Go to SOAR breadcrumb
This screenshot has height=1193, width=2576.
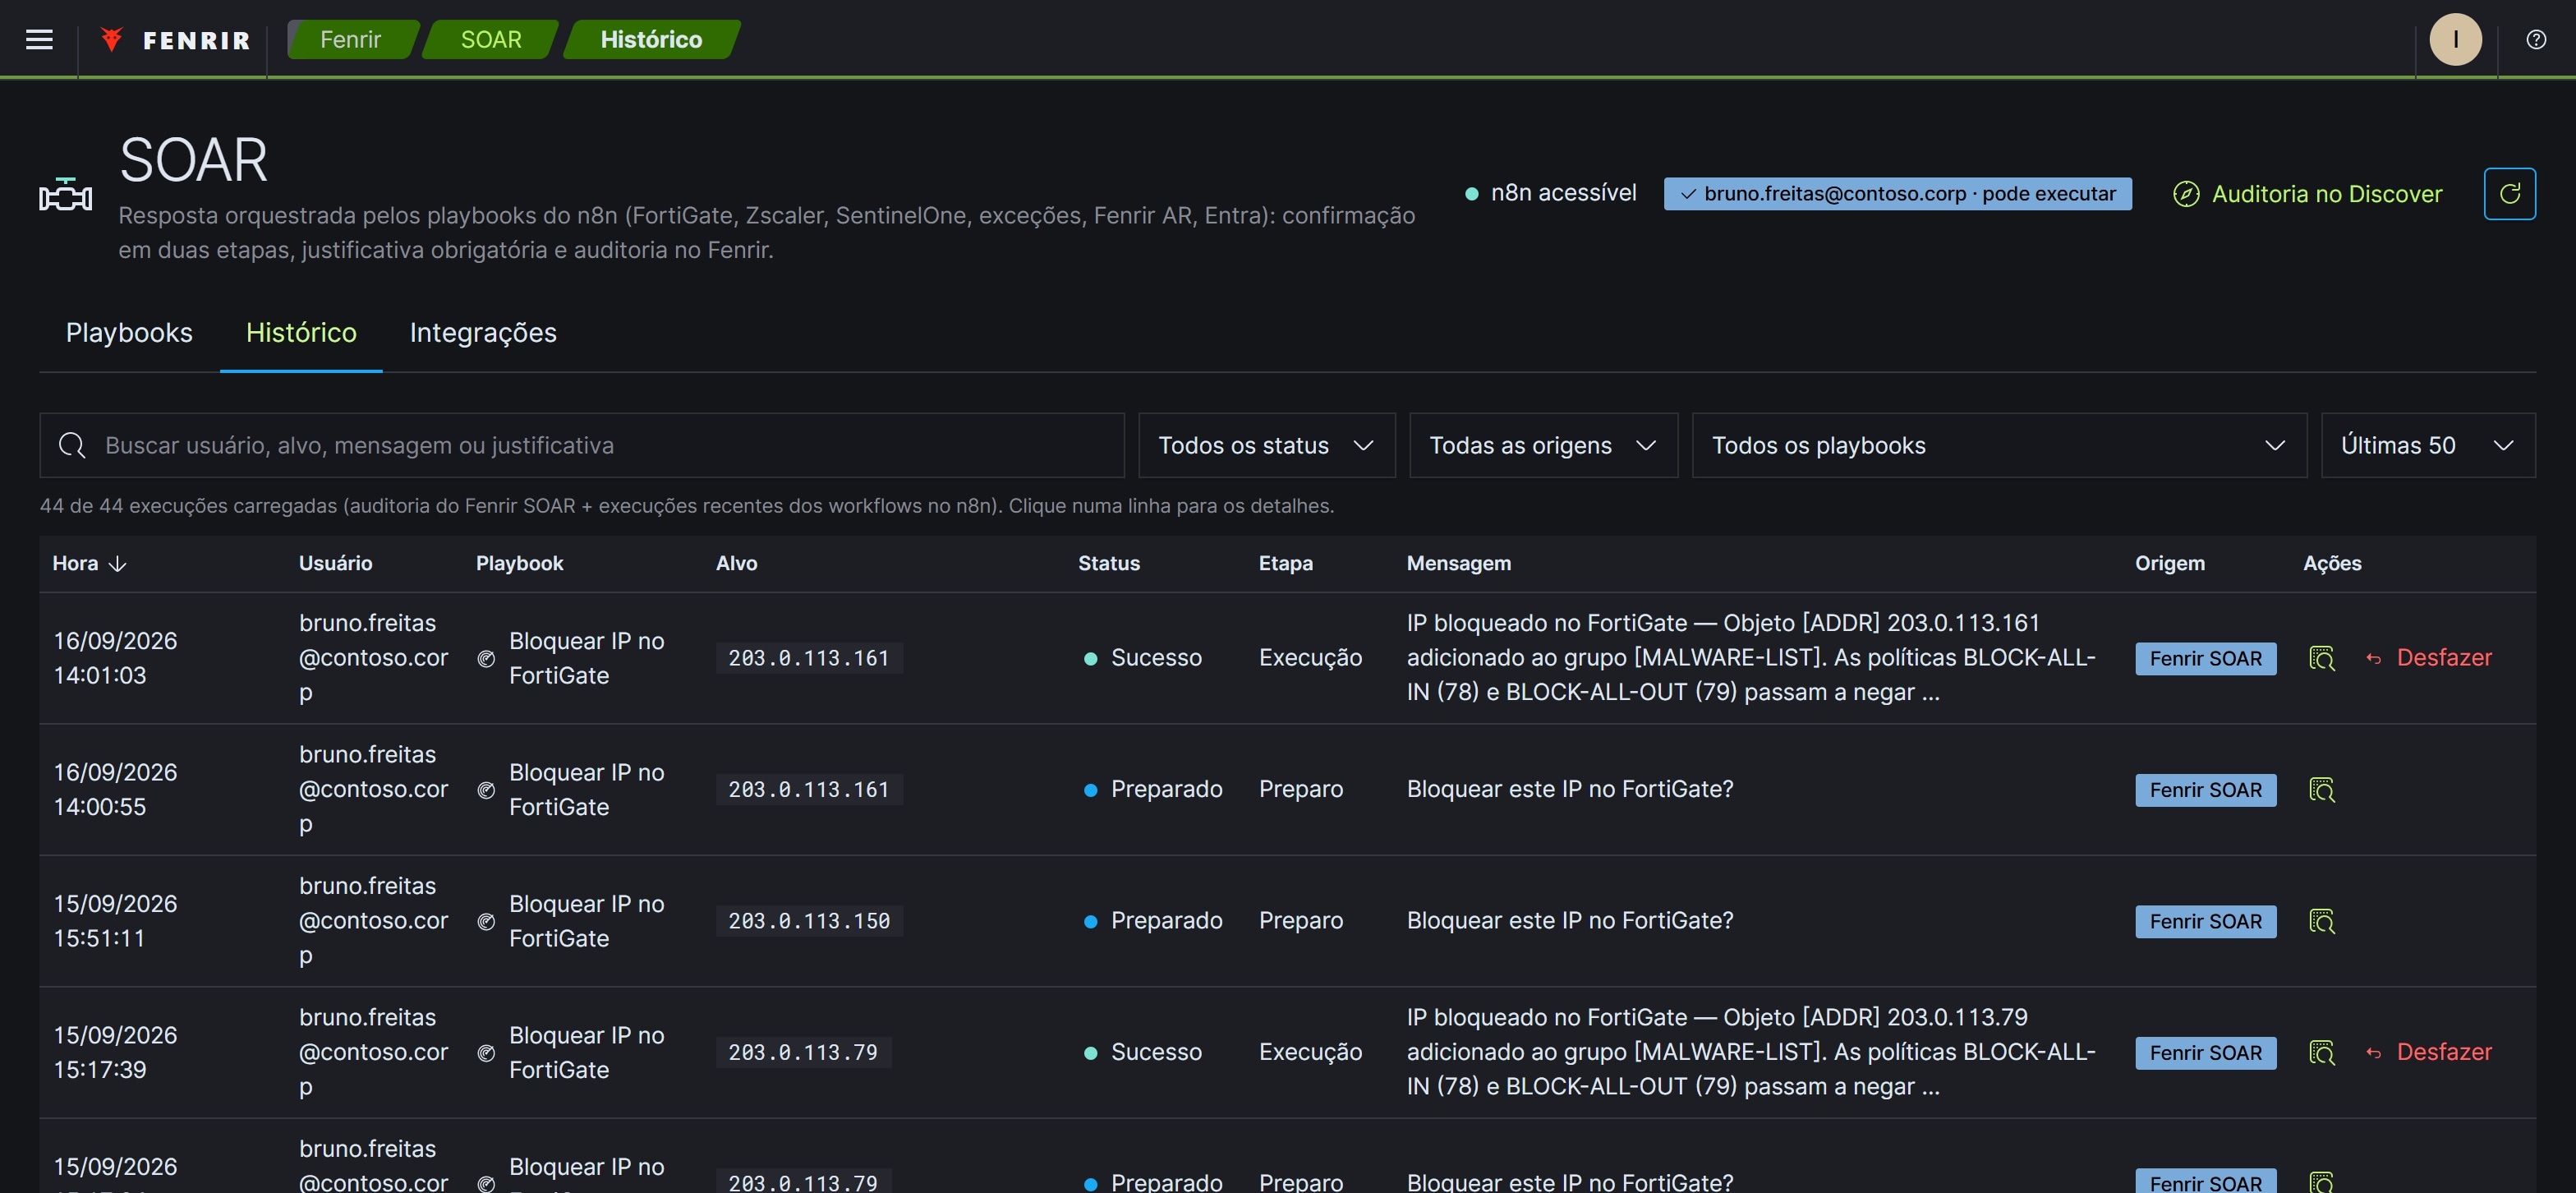click(491, 39)
